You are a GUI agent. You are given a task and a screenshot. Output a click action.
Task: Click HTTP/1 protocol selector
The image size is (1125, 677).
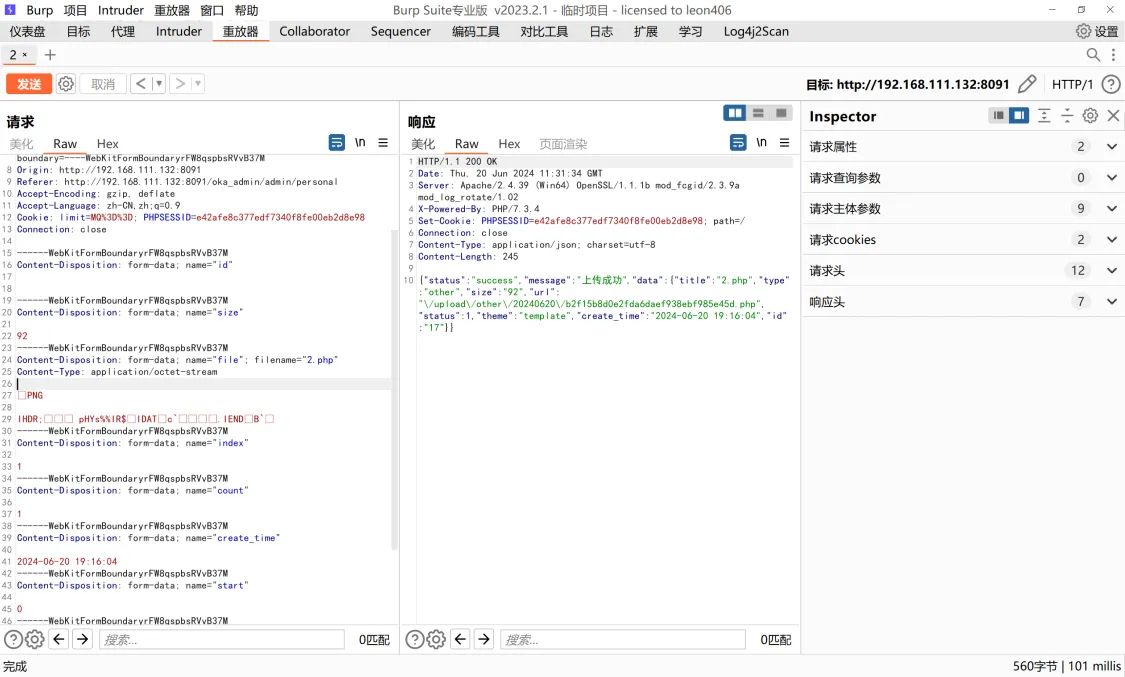pyautogui.click(x=1072, y=85)
